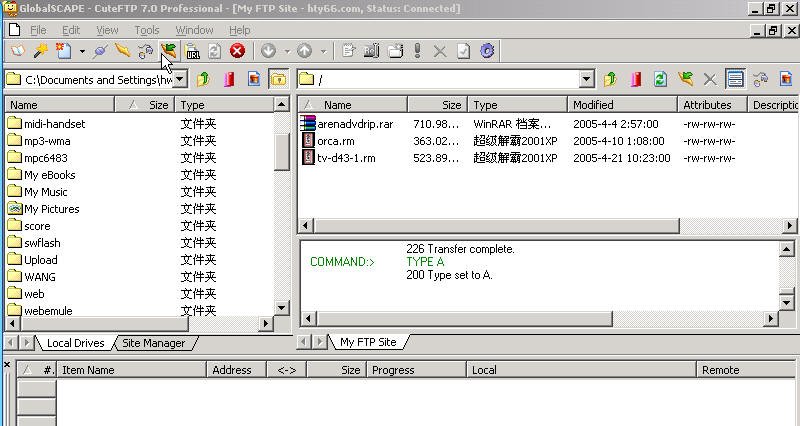800x426 pixels.
Task: Click remote list horizontal scroll right arrow
Action: point(789,225)
